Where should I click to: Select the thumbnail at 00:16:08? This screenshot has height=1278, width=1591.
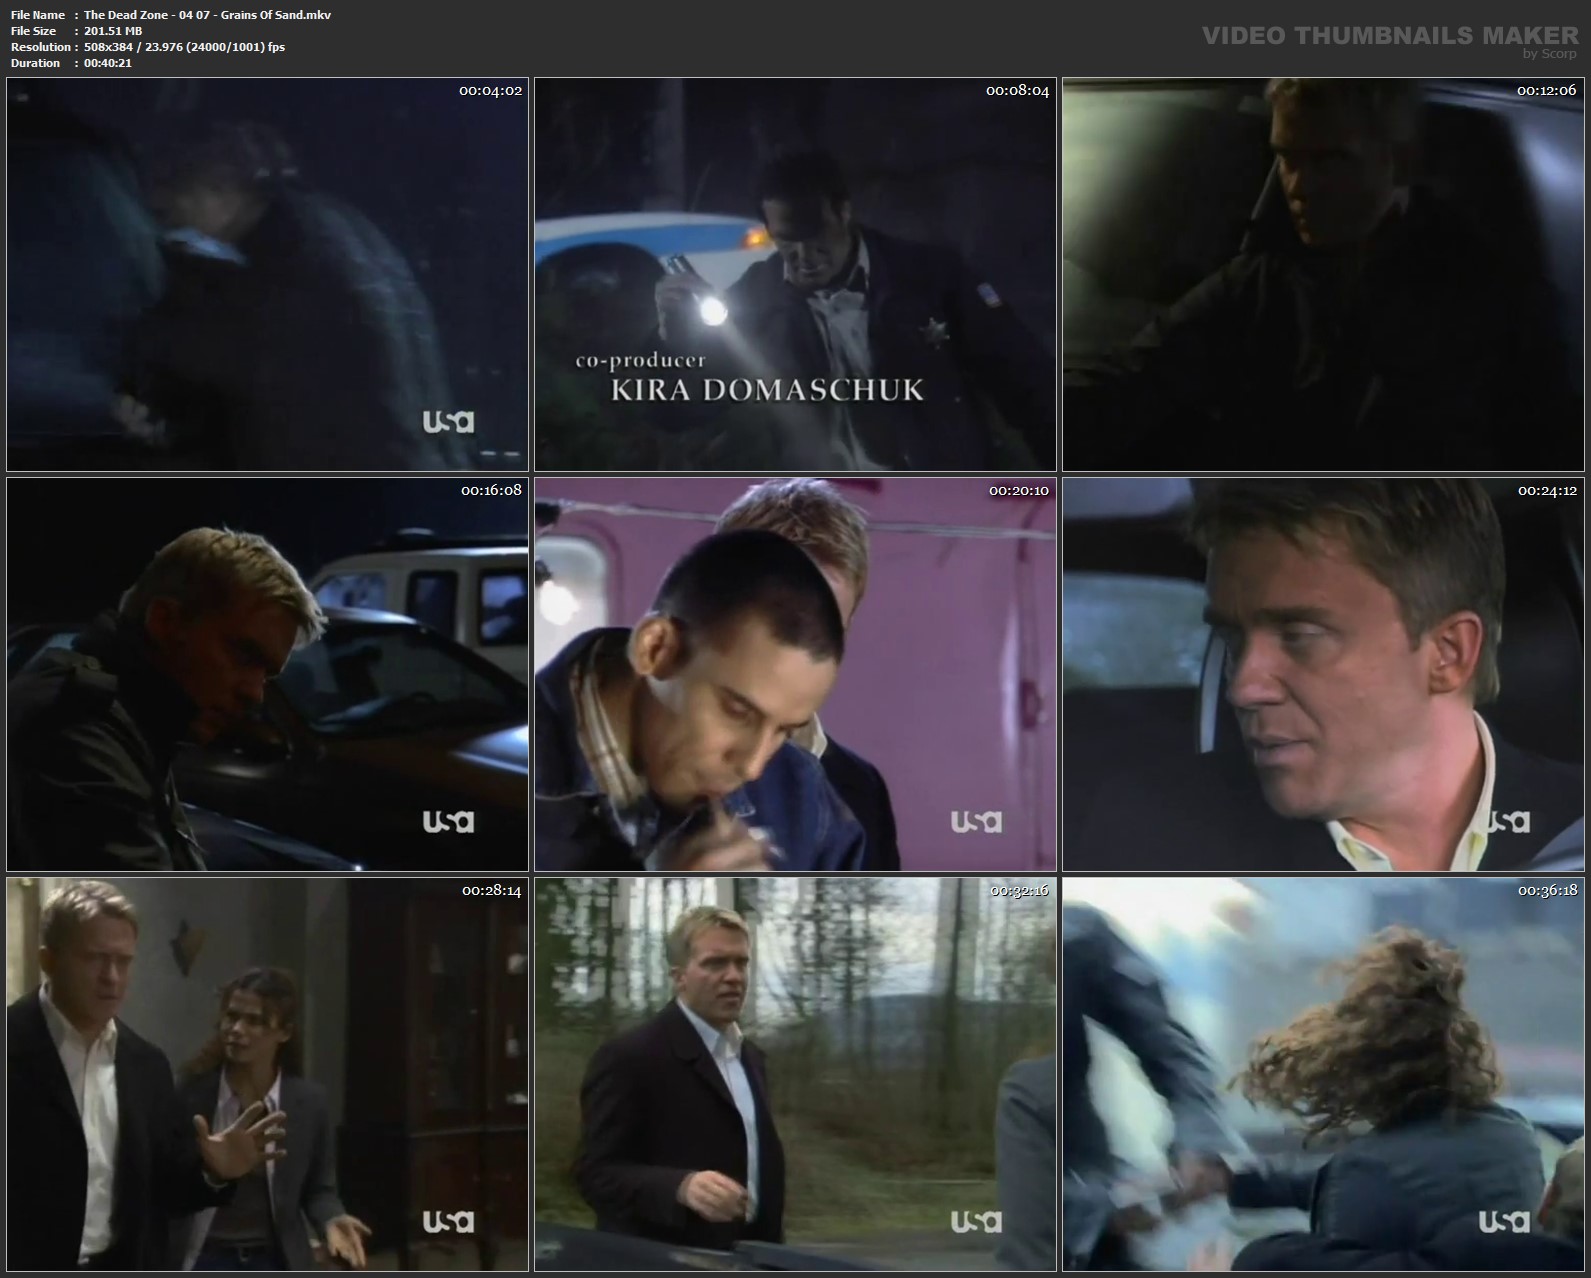[267, 674]
